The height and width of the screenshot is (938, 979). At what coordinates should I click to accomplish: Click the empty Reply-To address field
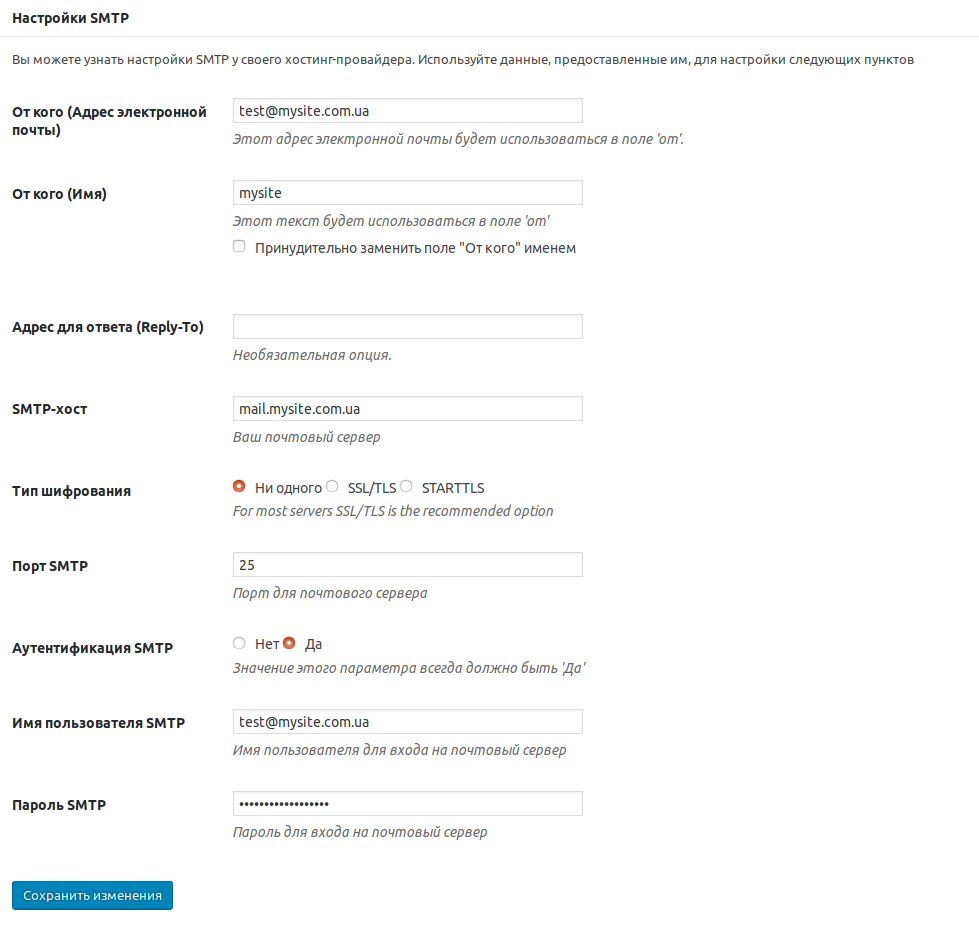point(408,327)
